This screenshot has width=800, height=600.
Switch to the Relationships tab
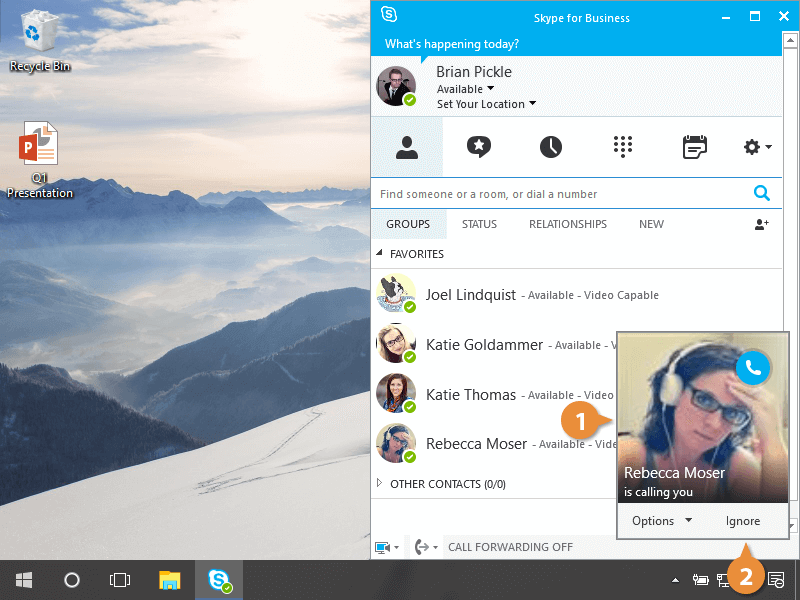[567, 224]
